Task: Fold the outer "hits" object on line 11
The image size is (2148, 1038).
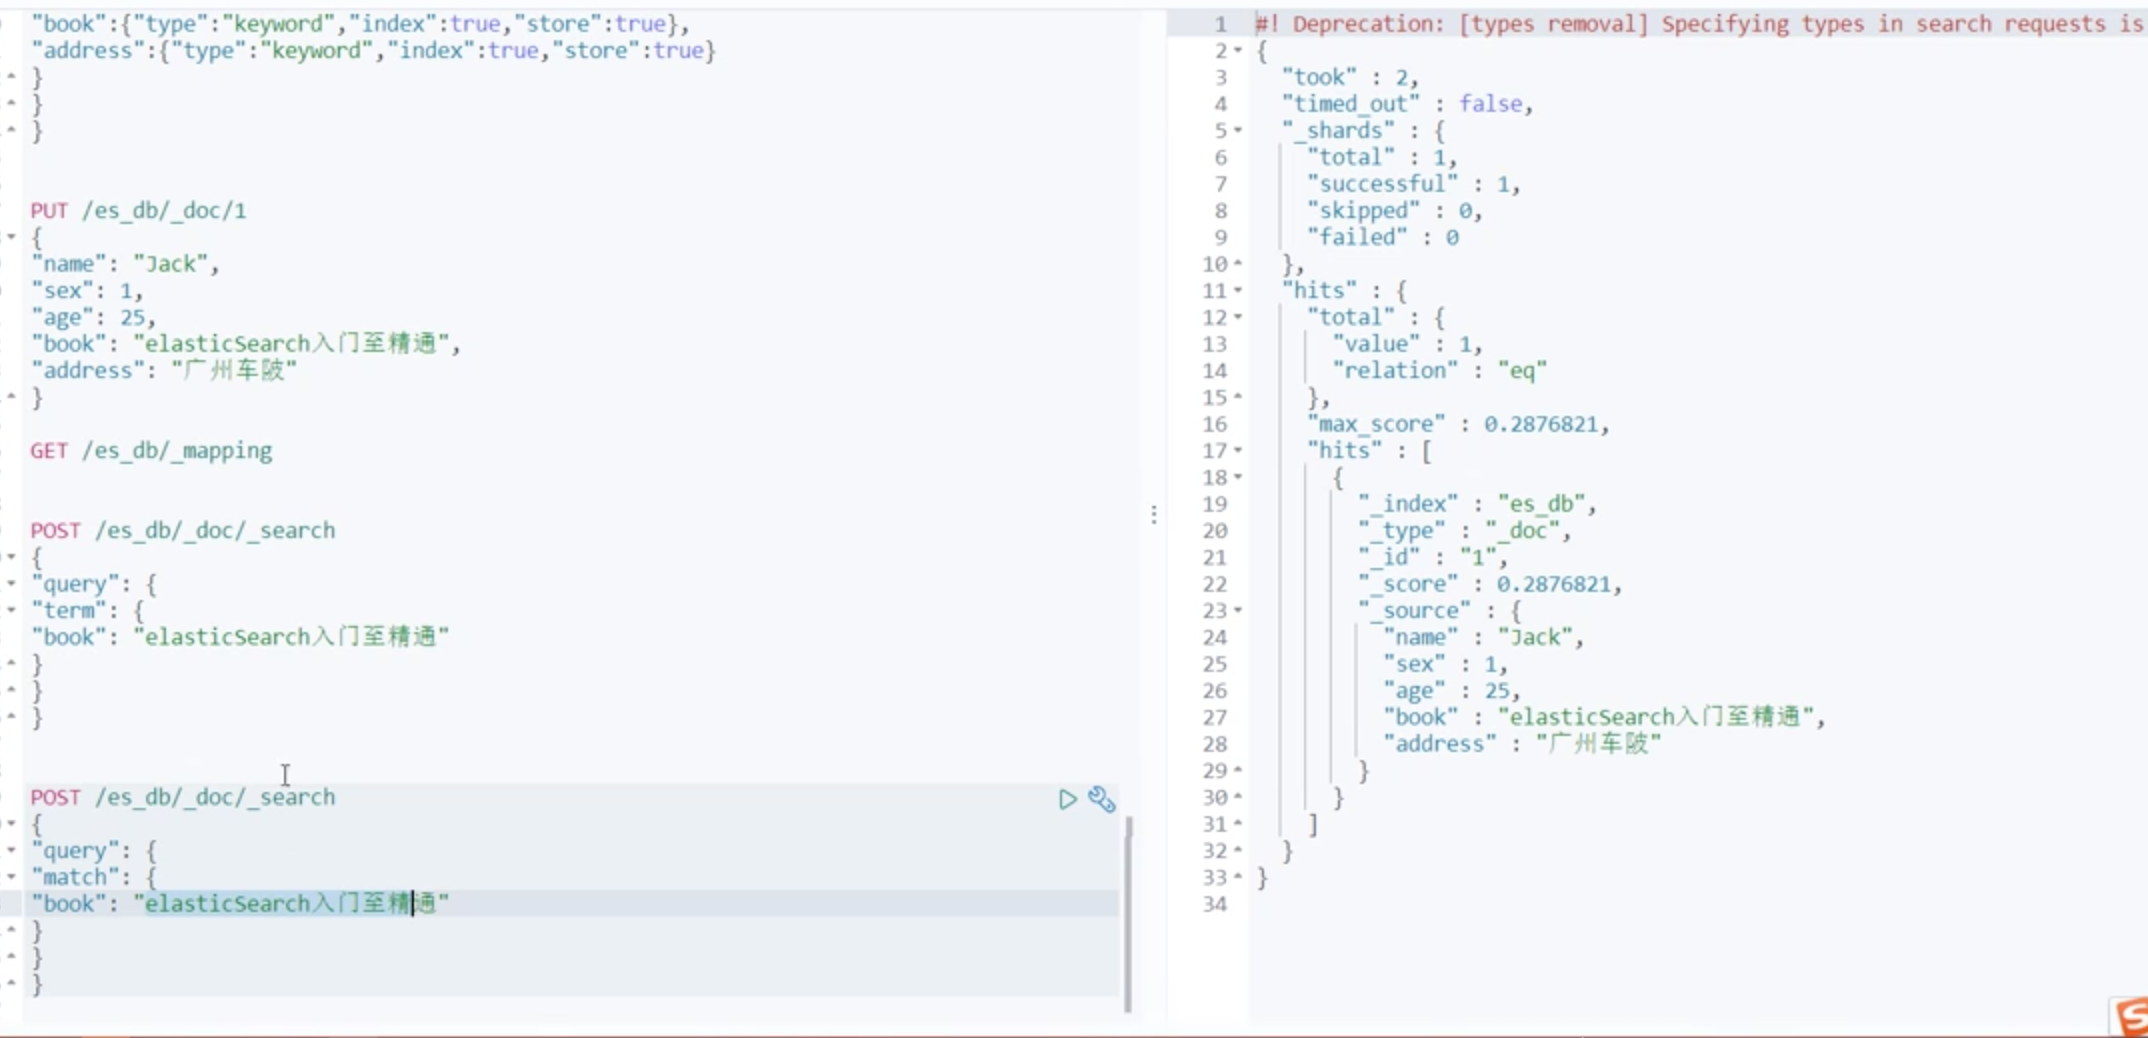Action: [x=1238, y=290]
